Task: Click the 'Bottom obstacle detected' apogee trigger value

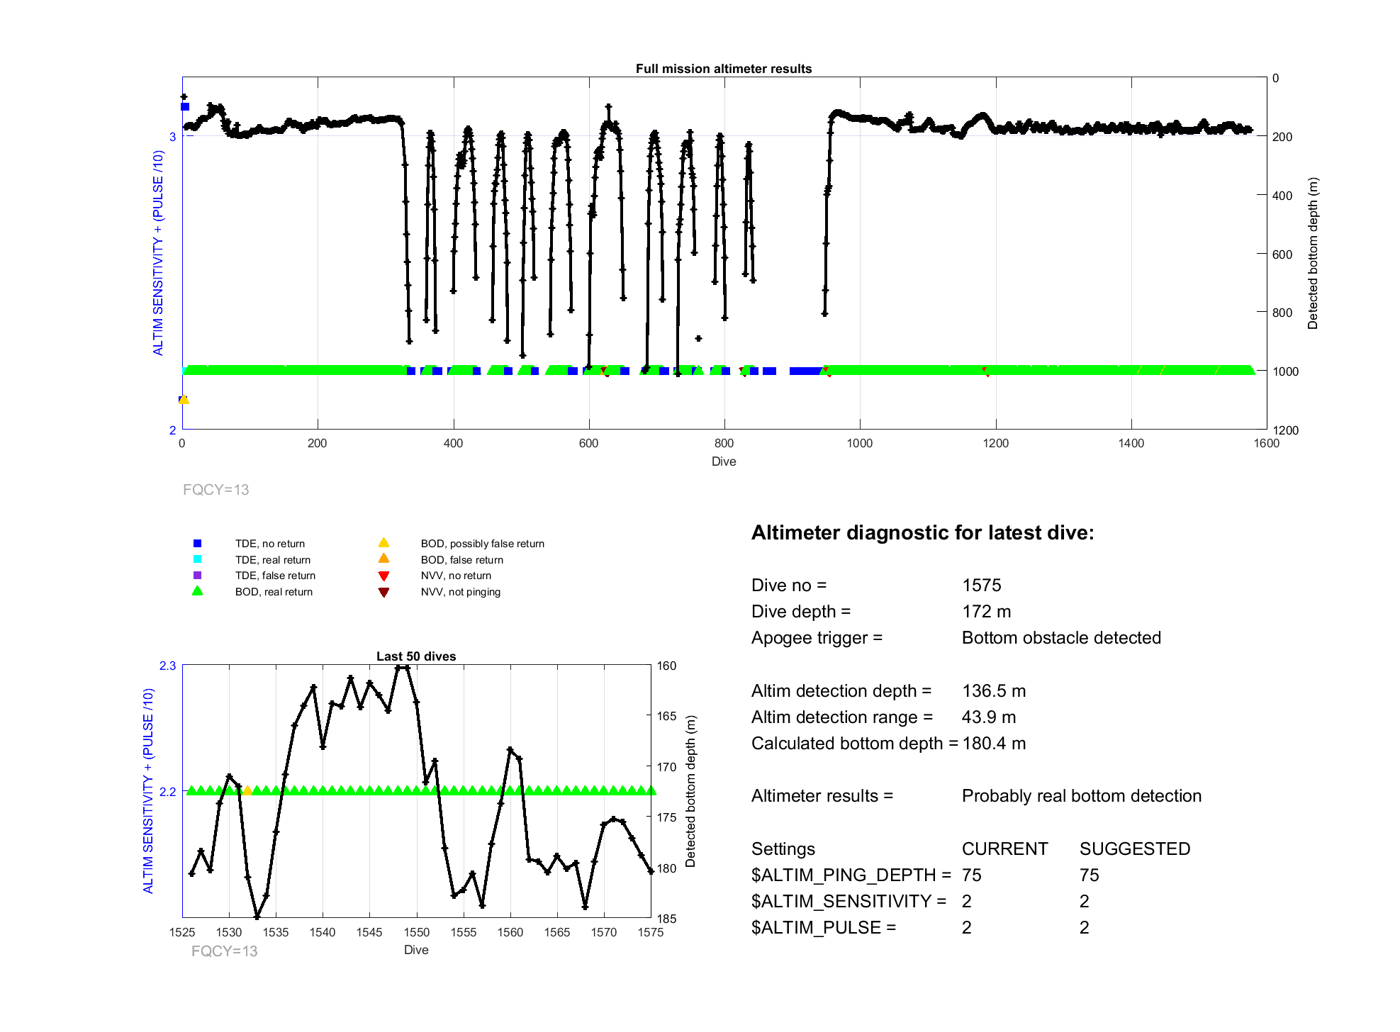Action: [x=1061, y=638]
